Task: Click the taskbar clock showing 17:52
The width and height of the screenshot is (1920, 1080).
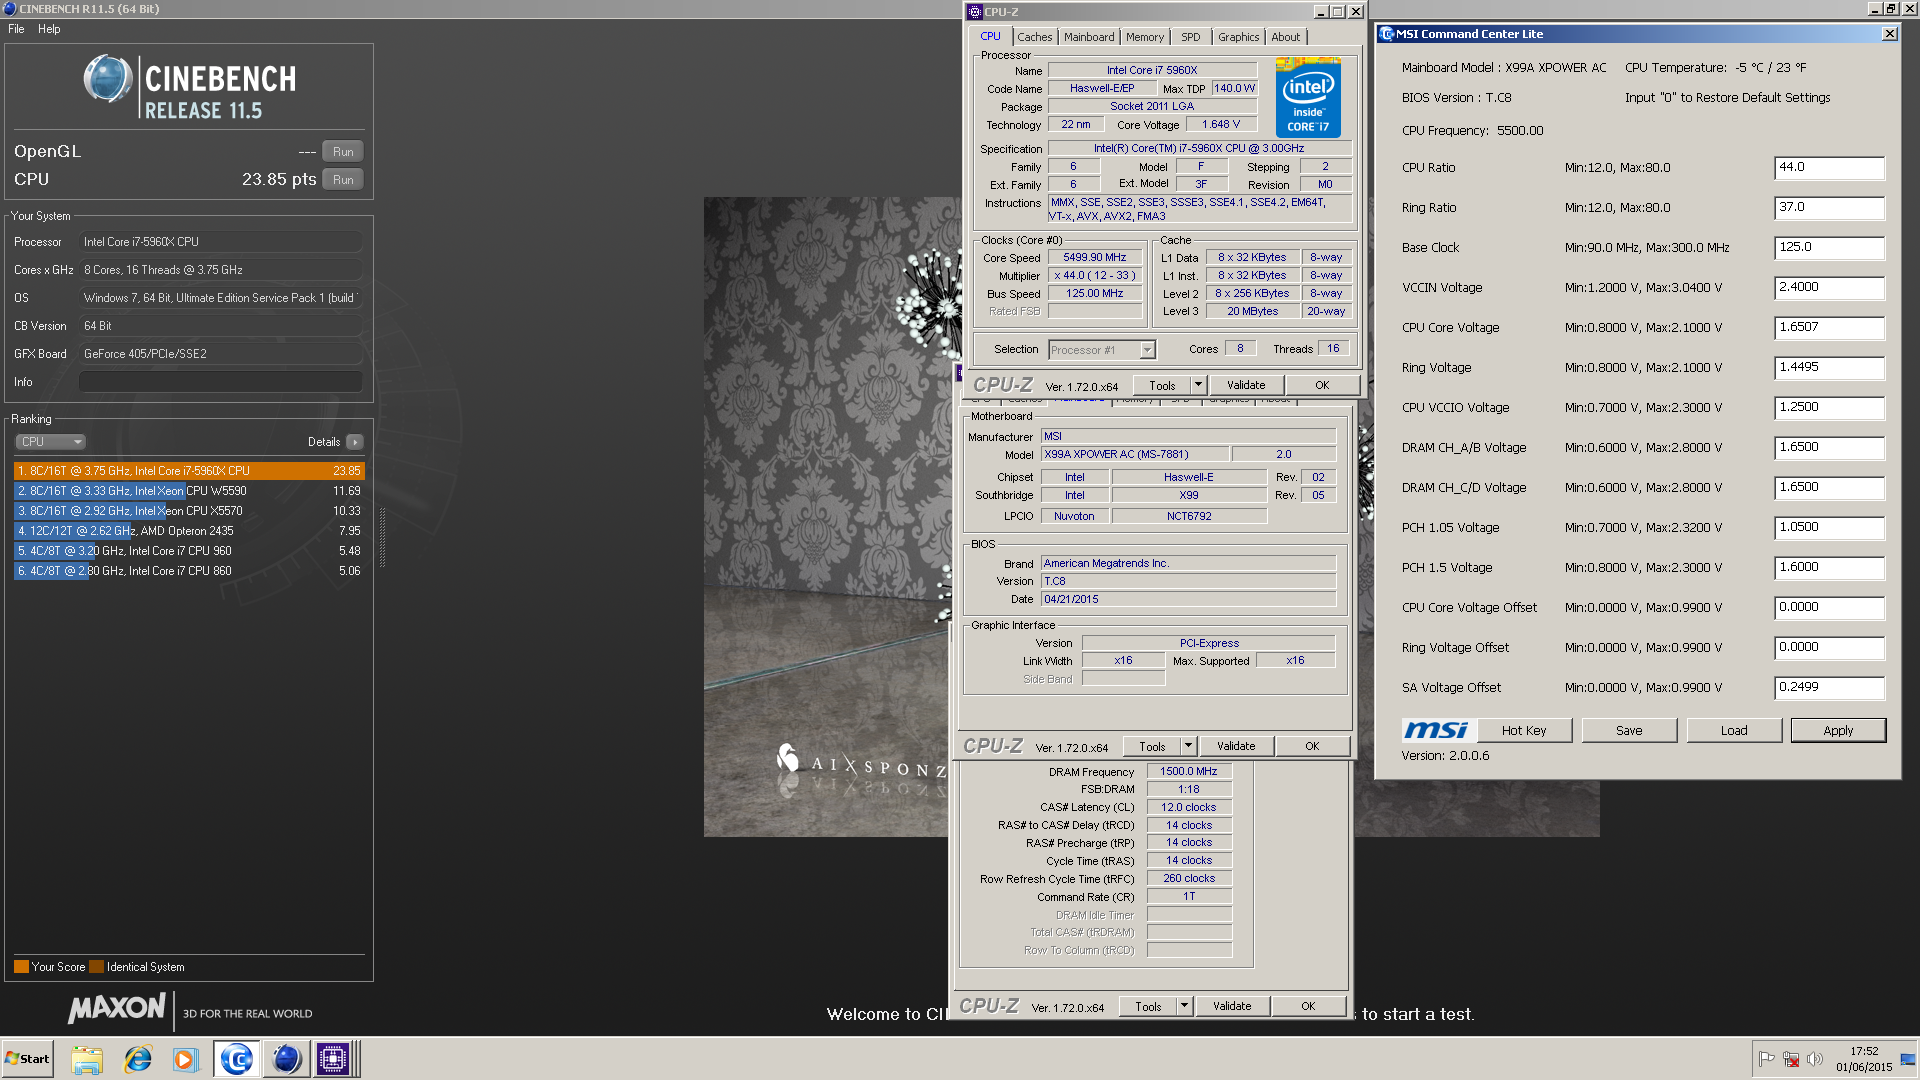Action: pos(1864,1051)
